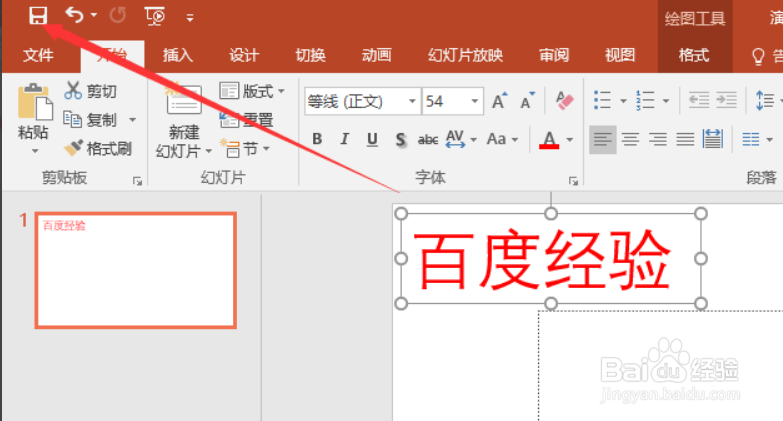
Task: Switch to the 设计 (Design) tab
Action: tap(244, 55)
